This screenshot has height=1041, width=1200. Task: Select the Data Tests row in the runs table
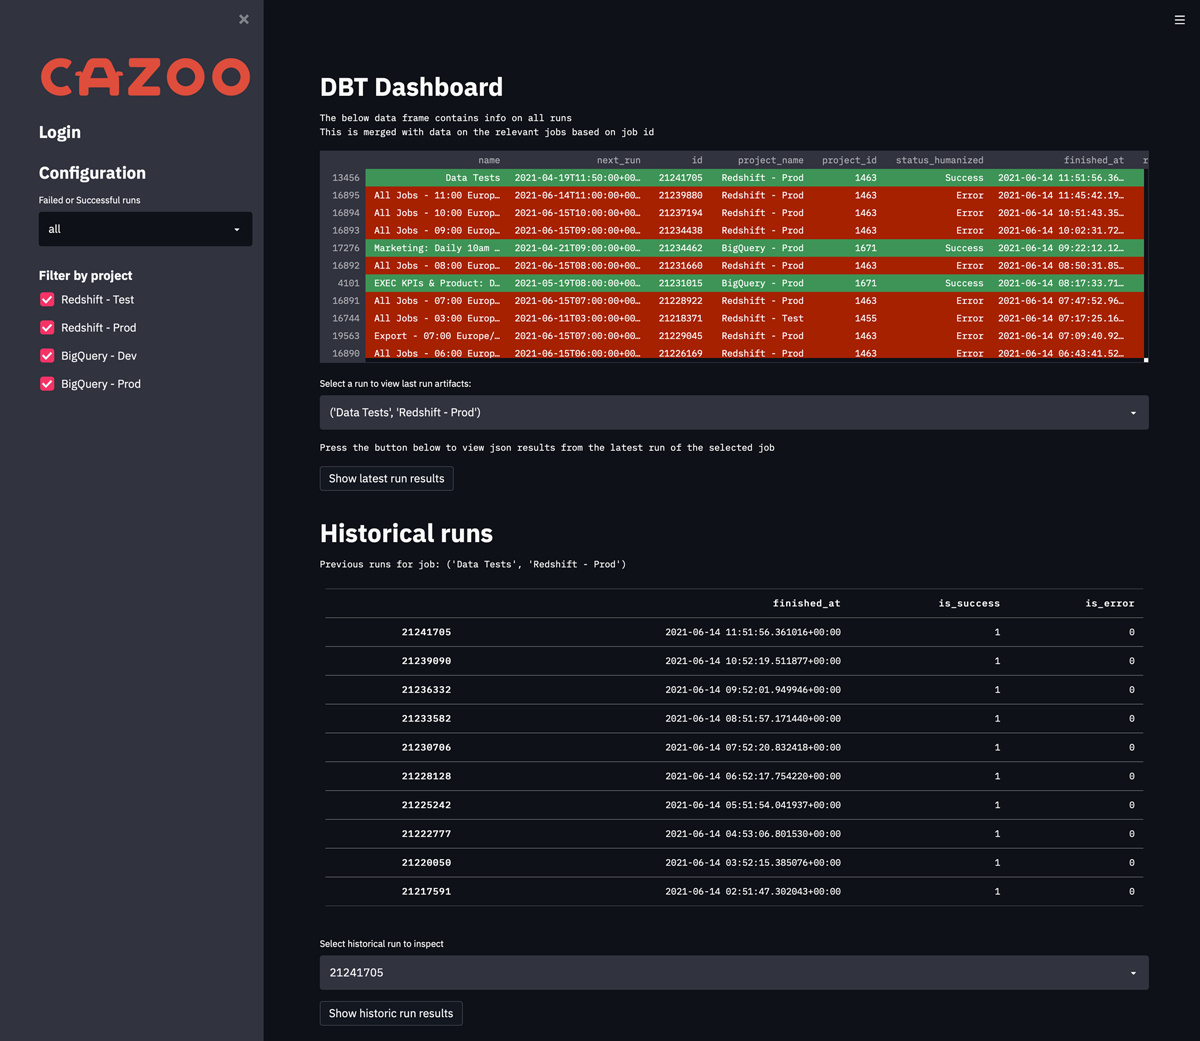pyautogui.click(x=472, y=178)
